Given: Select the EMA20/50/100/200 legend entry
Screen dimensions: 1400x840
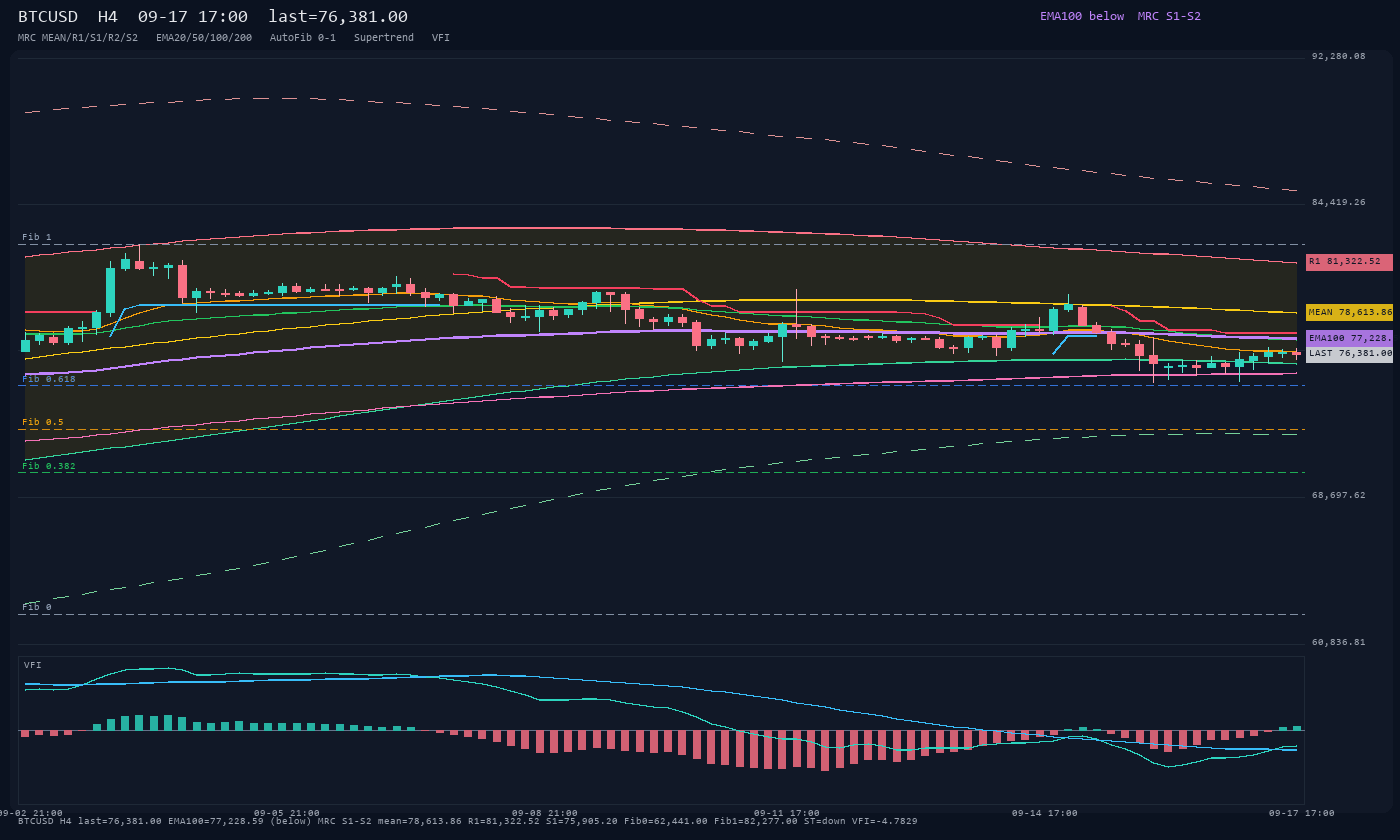Looking at the screenshot, I should [204, 38].
